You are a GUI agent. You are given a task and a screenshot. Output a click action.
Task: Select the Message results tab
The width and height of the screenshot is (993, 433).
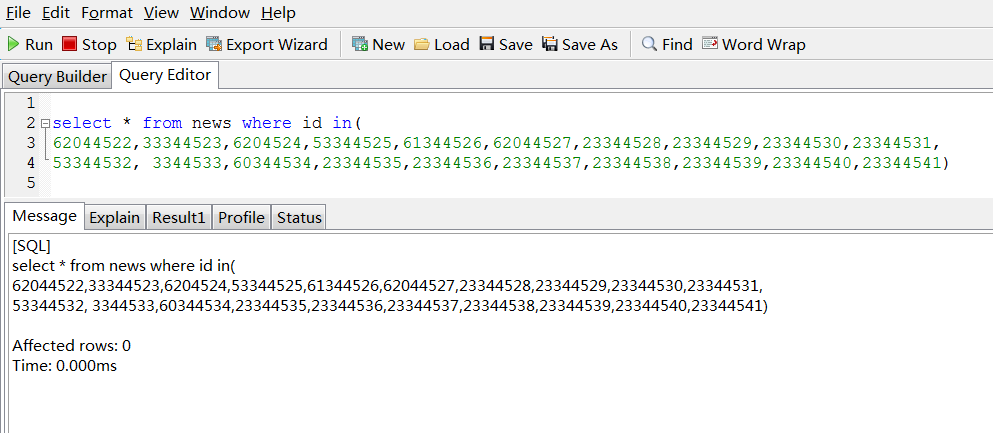click(x=44, y=216)
